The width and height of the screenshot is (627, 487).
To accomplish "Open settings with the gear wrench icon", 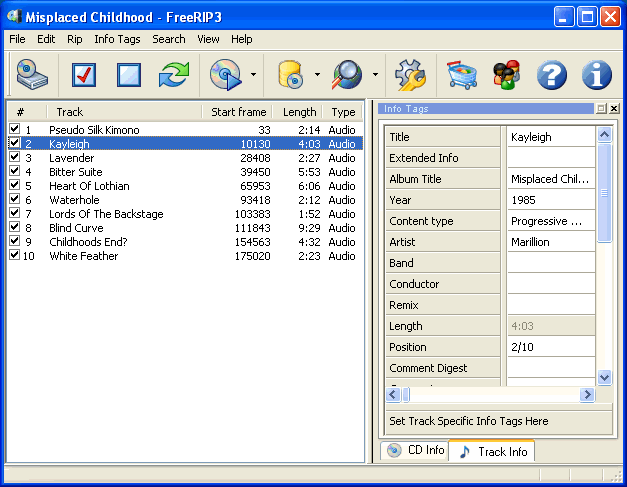I will [410, 75].
